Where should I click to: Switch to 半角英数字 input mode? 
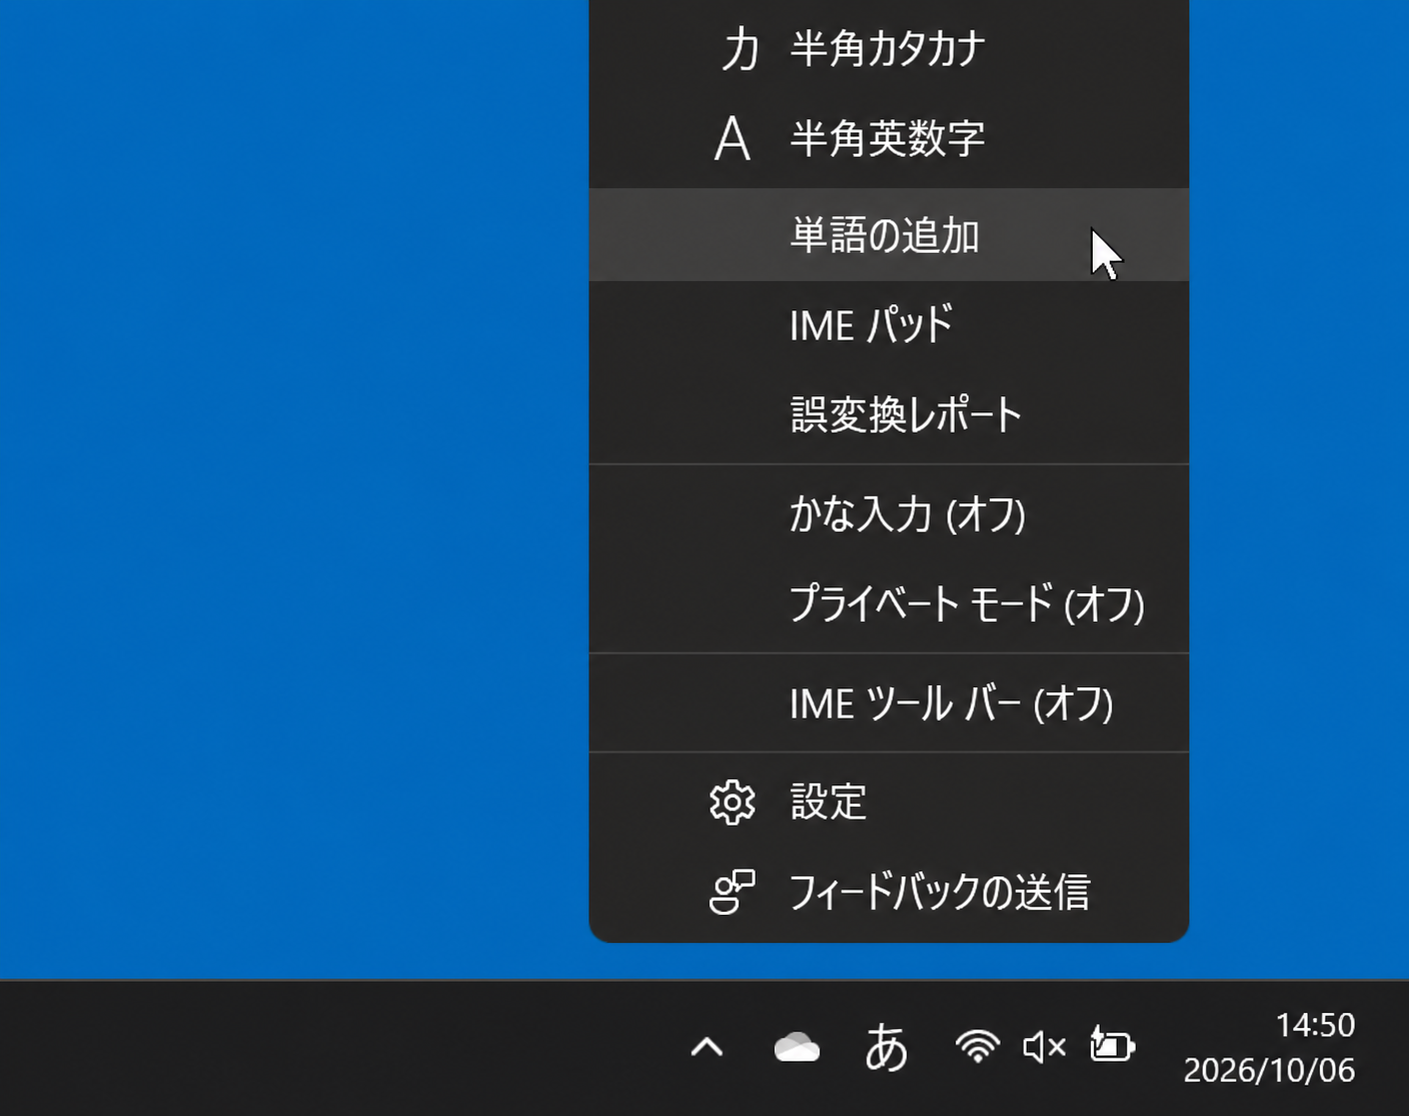pos(889,138)
